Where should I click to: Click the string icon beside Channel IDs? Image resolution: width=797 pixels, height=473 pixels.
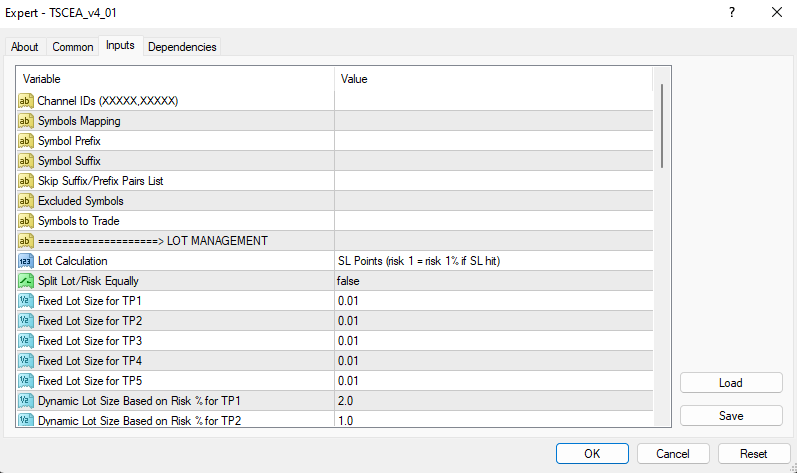[x=26, y=101]
